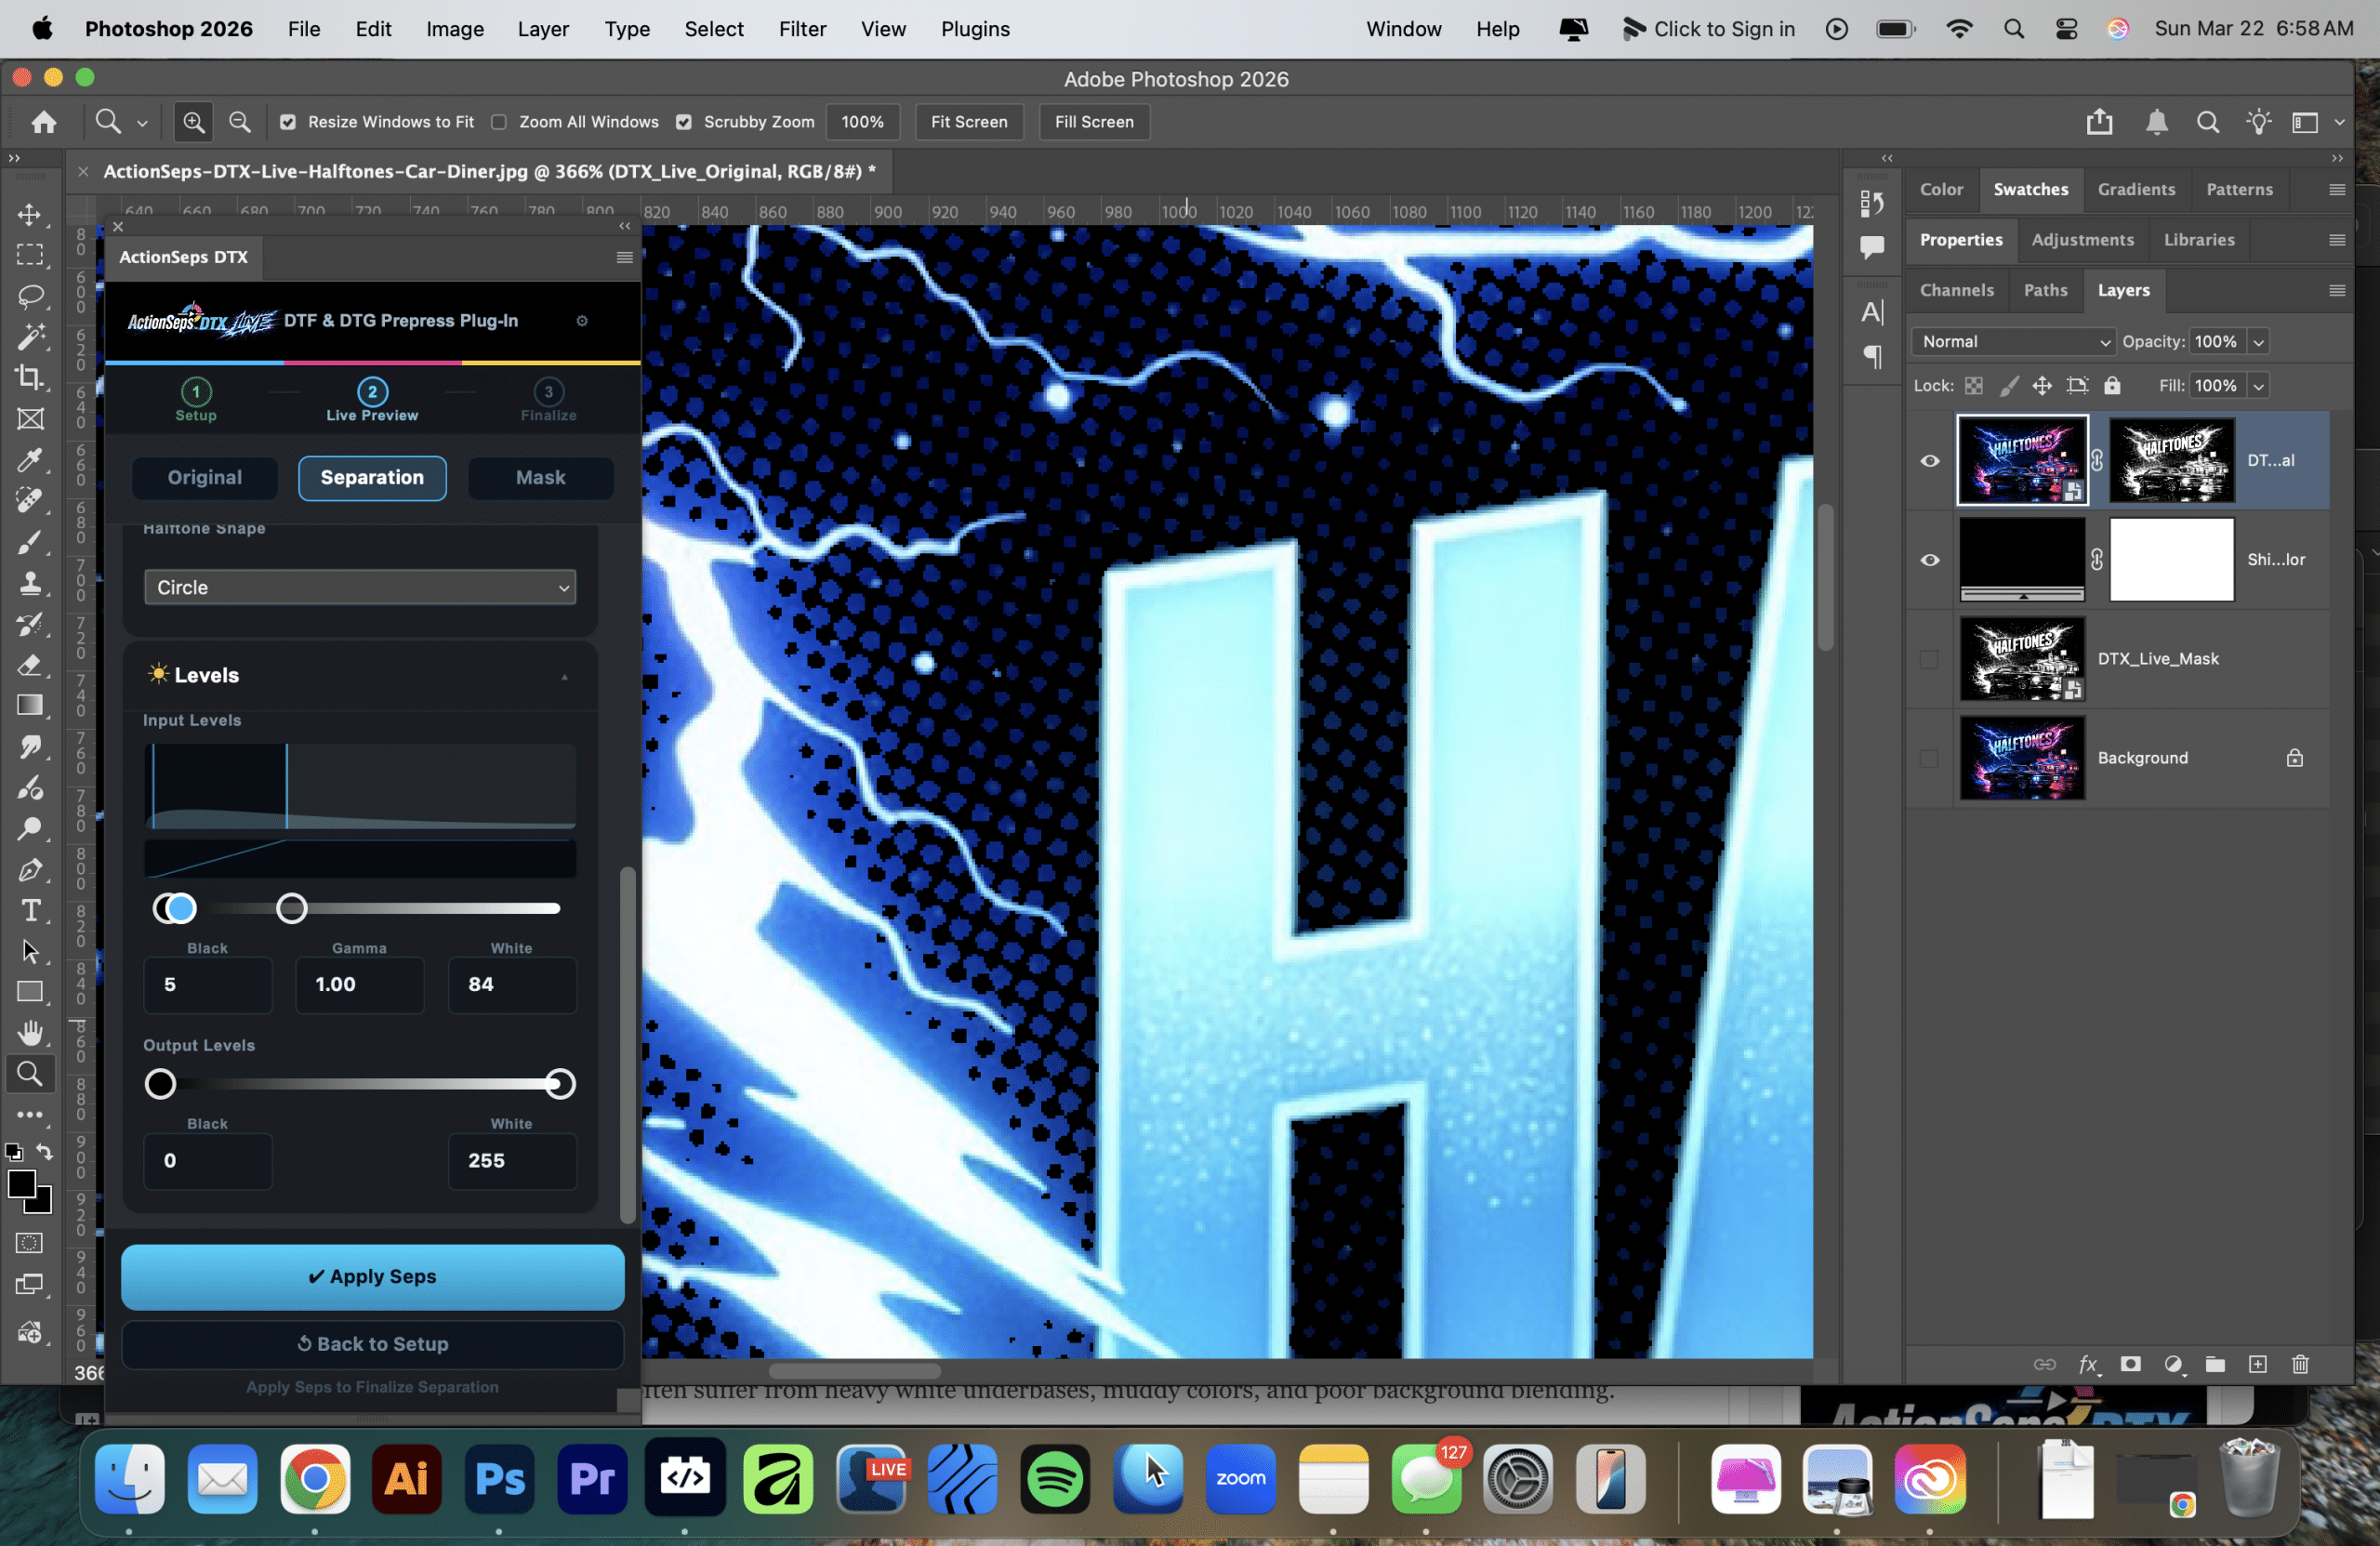Select the Crop tool
The image size is (2380, 1546).
click(x=30, y=378)
